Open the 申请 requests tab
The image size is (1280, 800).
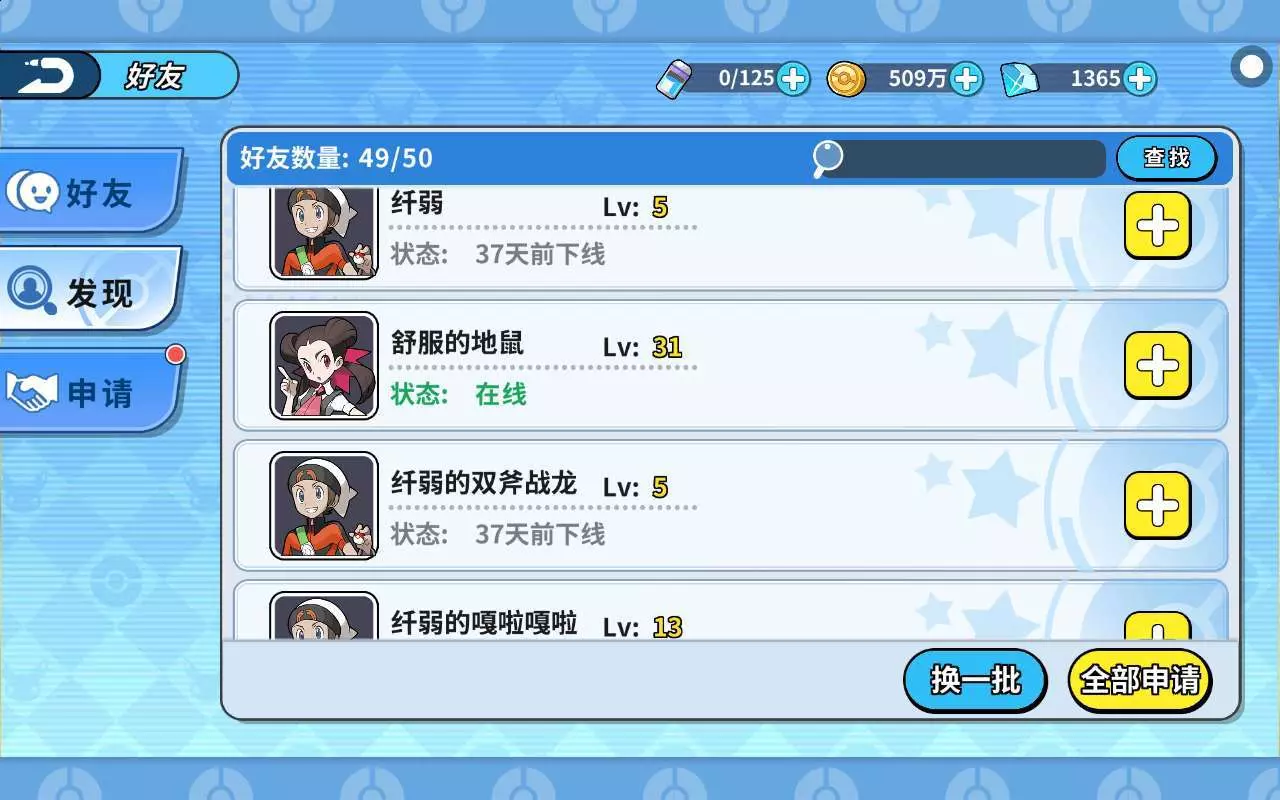click(x=90, y=391)
